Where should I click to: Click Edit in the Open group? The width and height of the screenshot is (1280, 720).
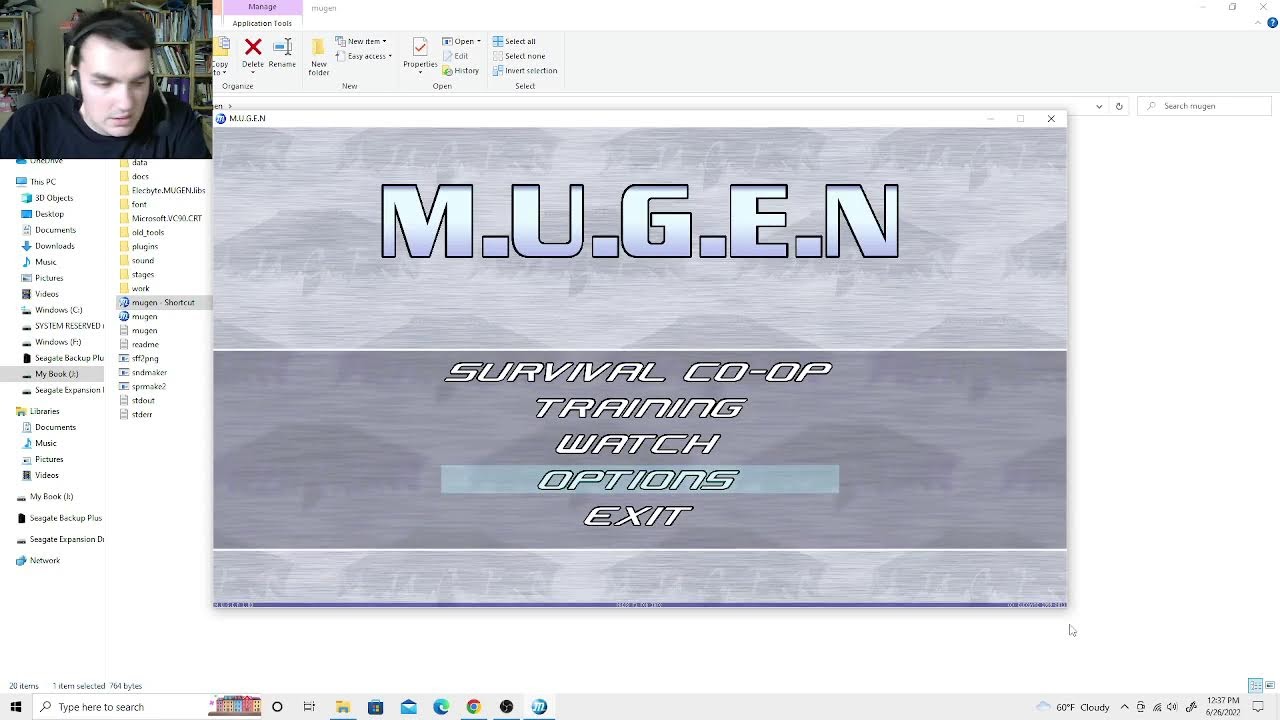(455, 56)
